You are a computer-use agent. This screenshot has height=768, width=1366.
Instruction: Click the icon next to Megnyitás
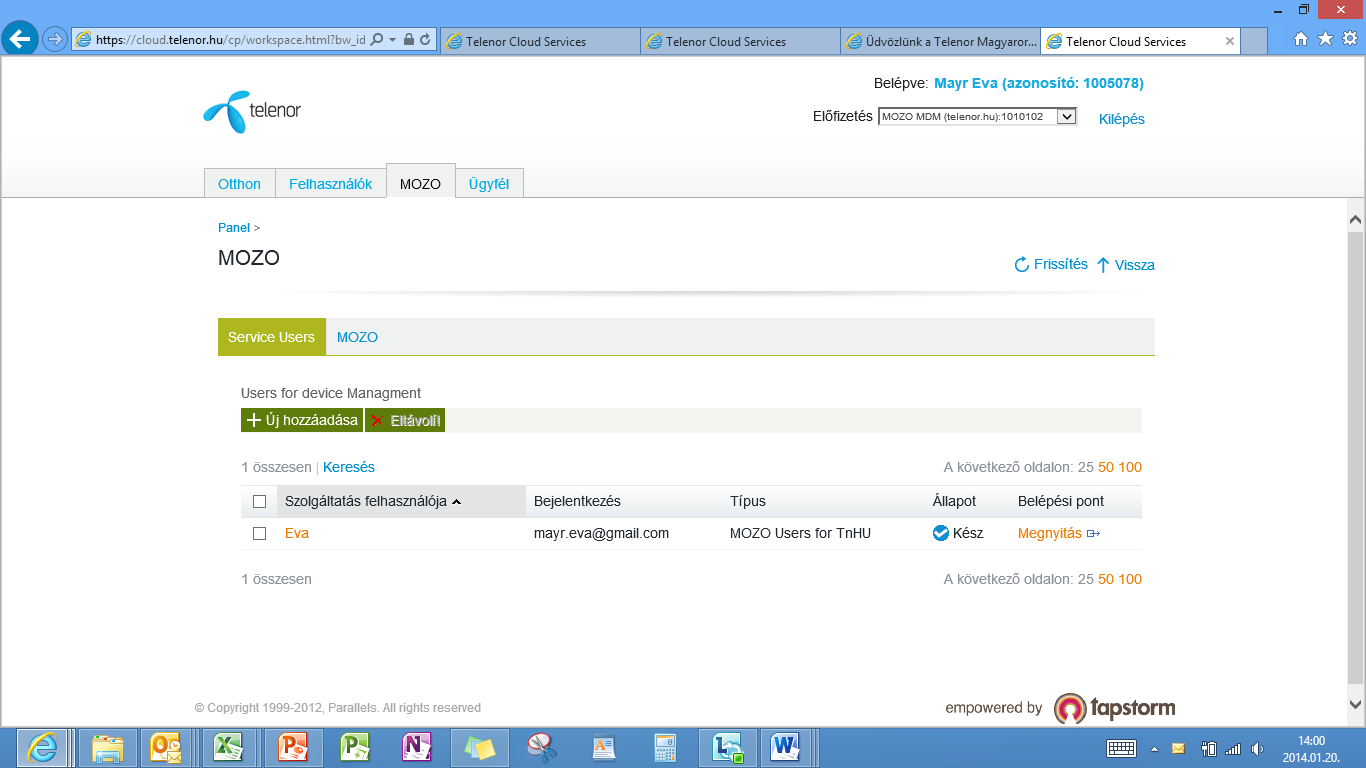tap(1094, 534)
